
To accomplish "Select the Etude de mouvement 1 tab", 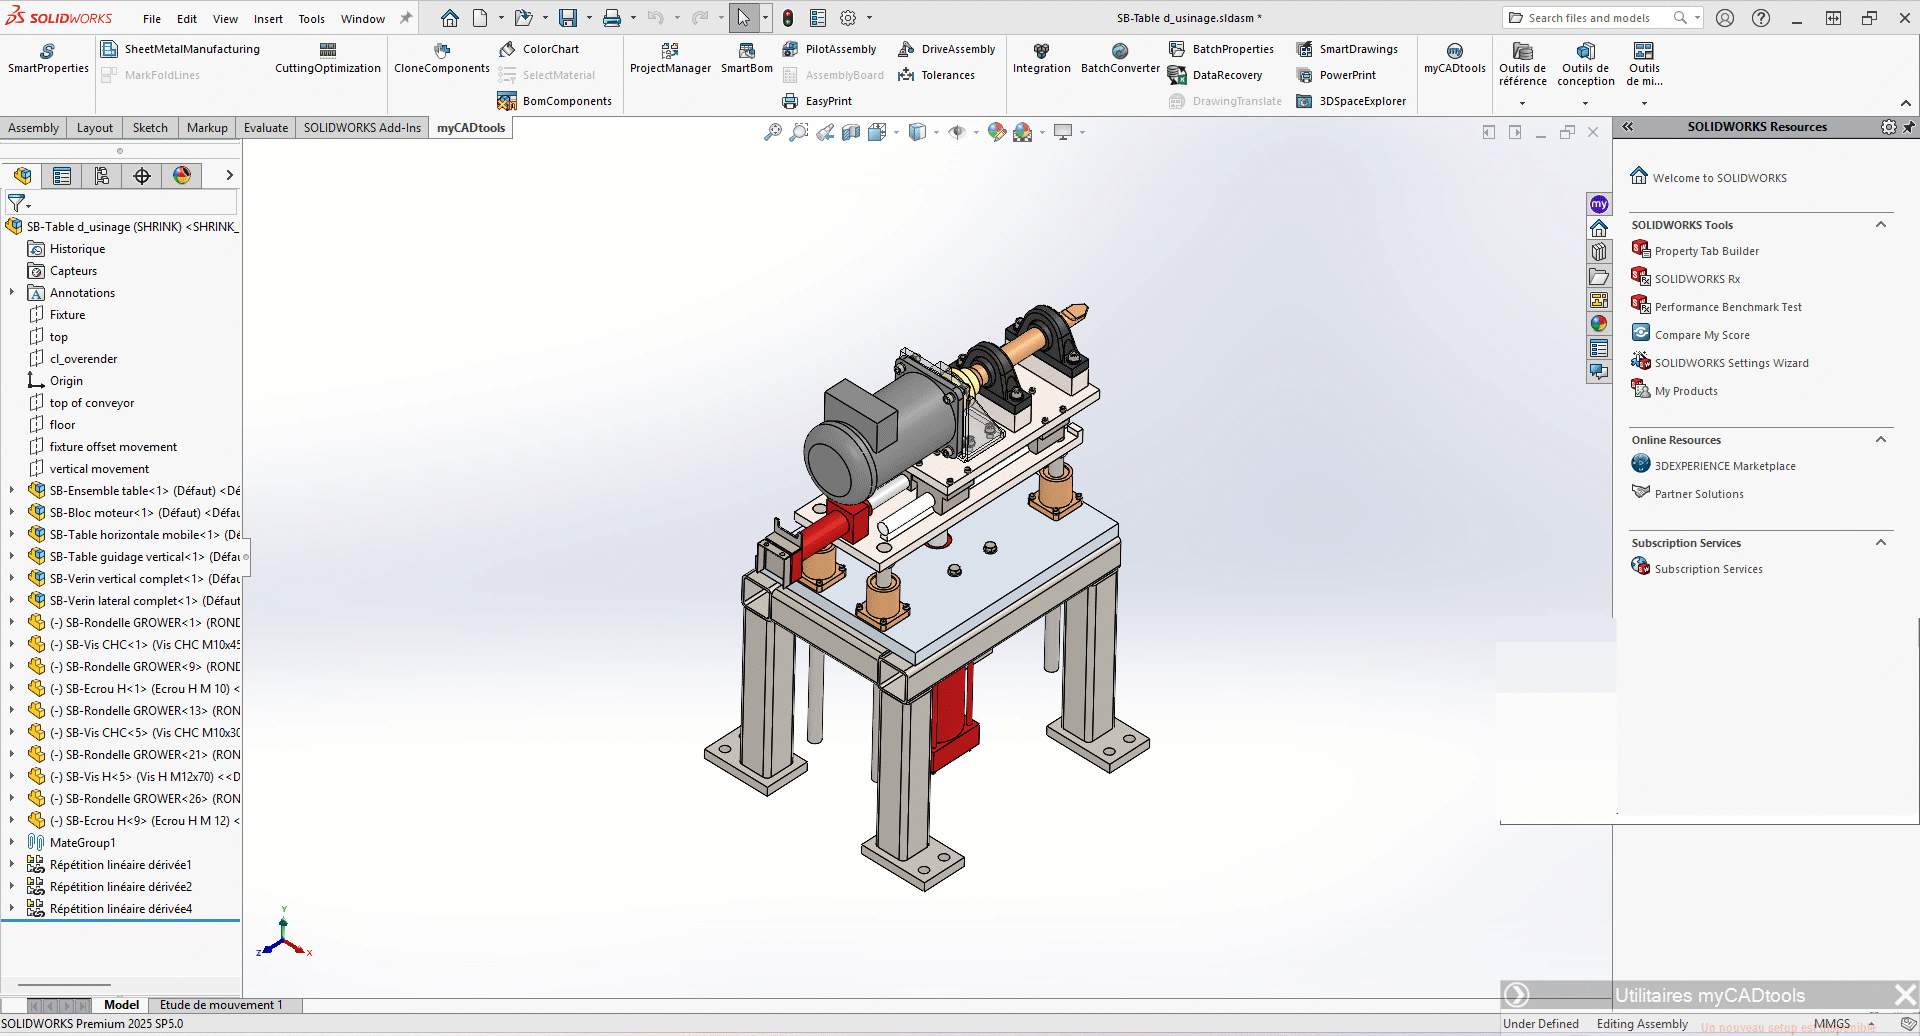I will [x=221, y=1005].
